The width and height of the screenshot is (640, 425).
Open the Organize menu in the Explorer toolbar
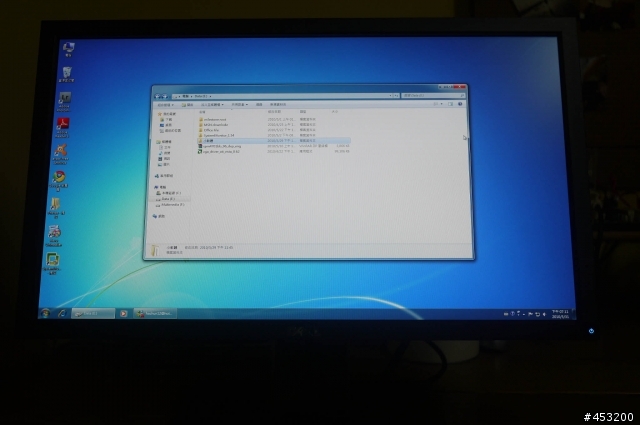[x=165, y=105]
